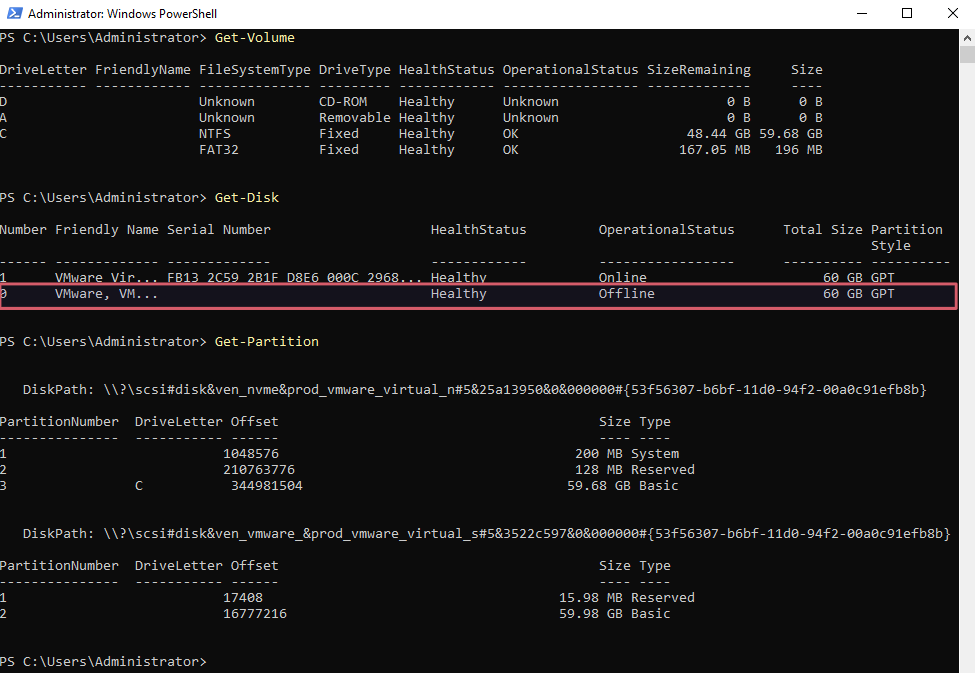Click the Serial Number column header
Screen dimensions: 975x673
coord(219,230)
